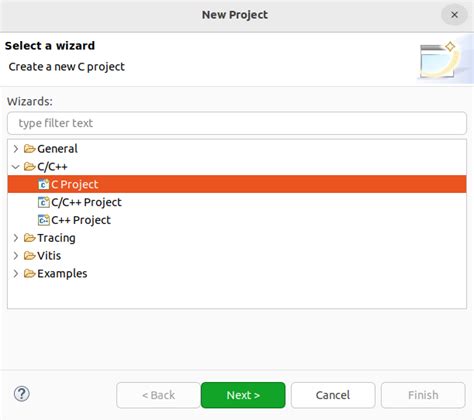Go to the next wizard page
The width and height of the screenshot is (474, 420).
tap(243, 395)
